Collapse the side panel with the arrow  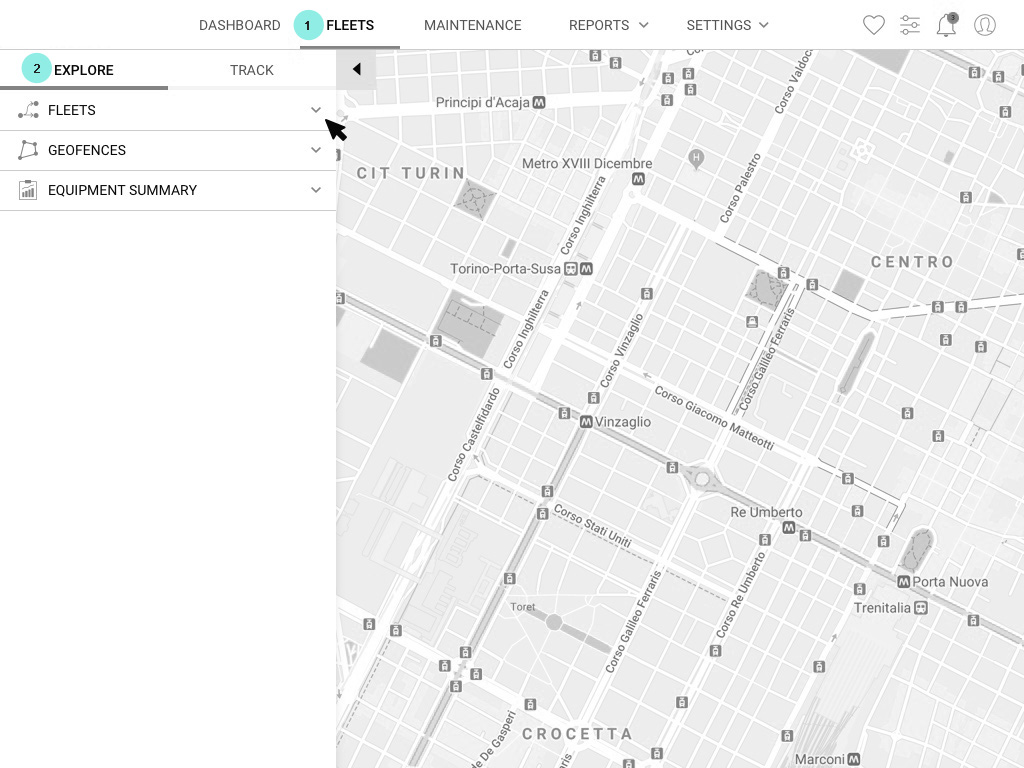356,69
